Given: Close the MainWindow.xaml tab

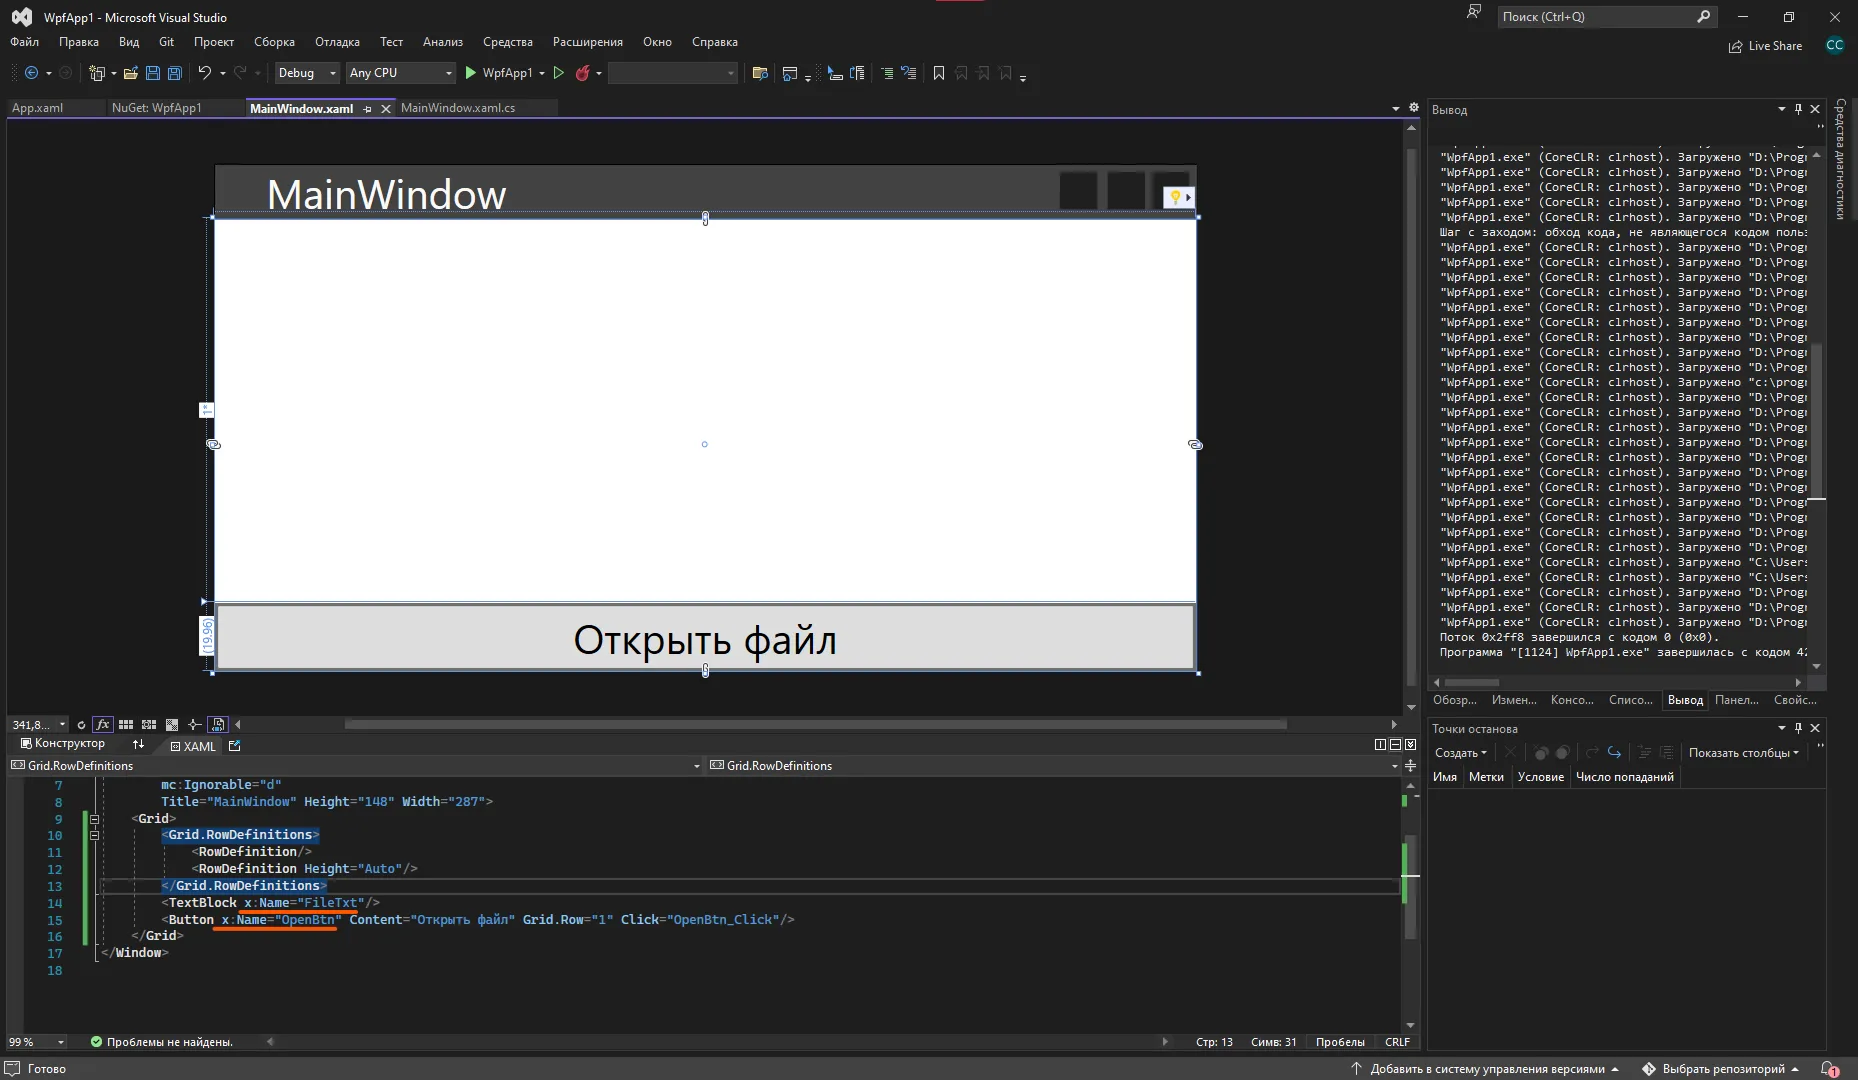Looking at the screenshot, I should tap(386, 109).
